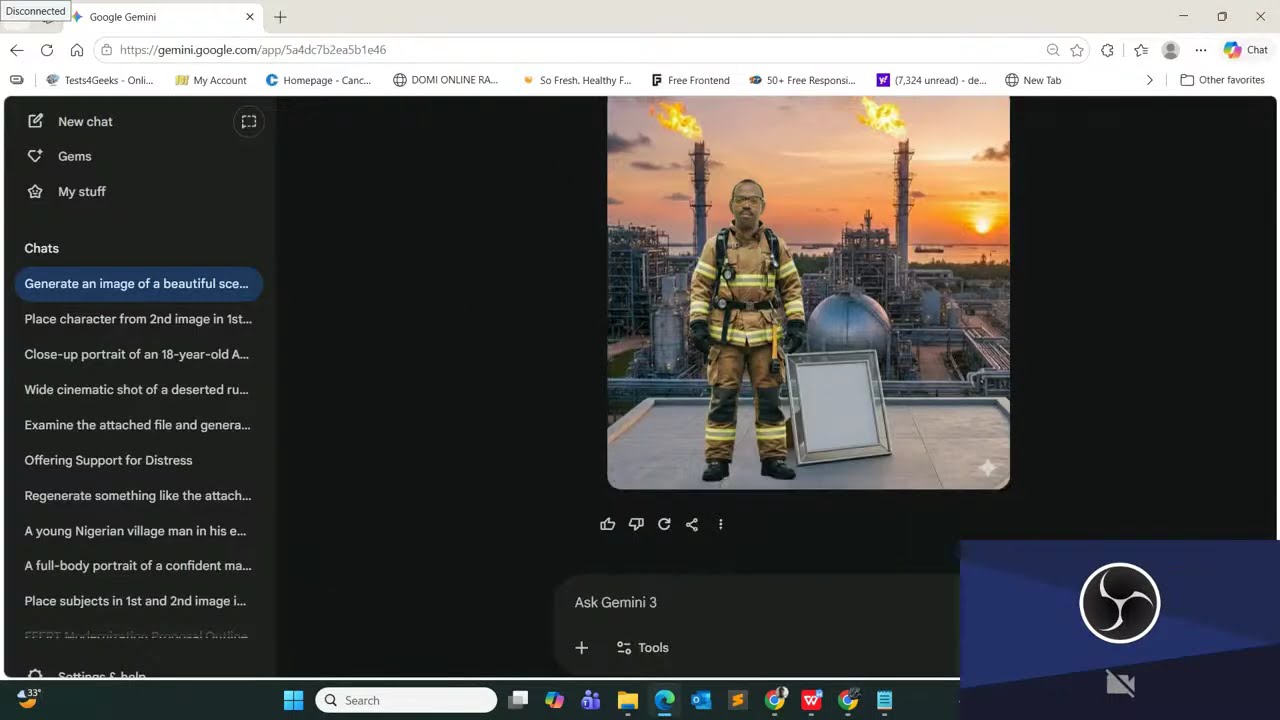Click the temporary chat dashed-square icon
Viewport: 1280px width, 720px height.
(249, 122)
